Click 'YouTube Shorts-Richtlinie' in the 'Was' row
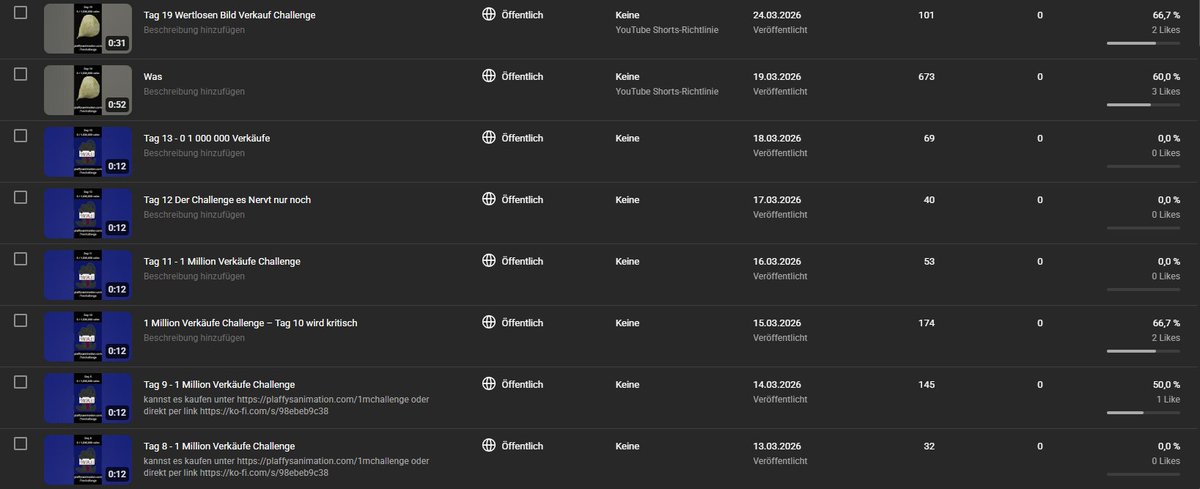This screenshot has height=489, width=1200. tap(667, 92)
